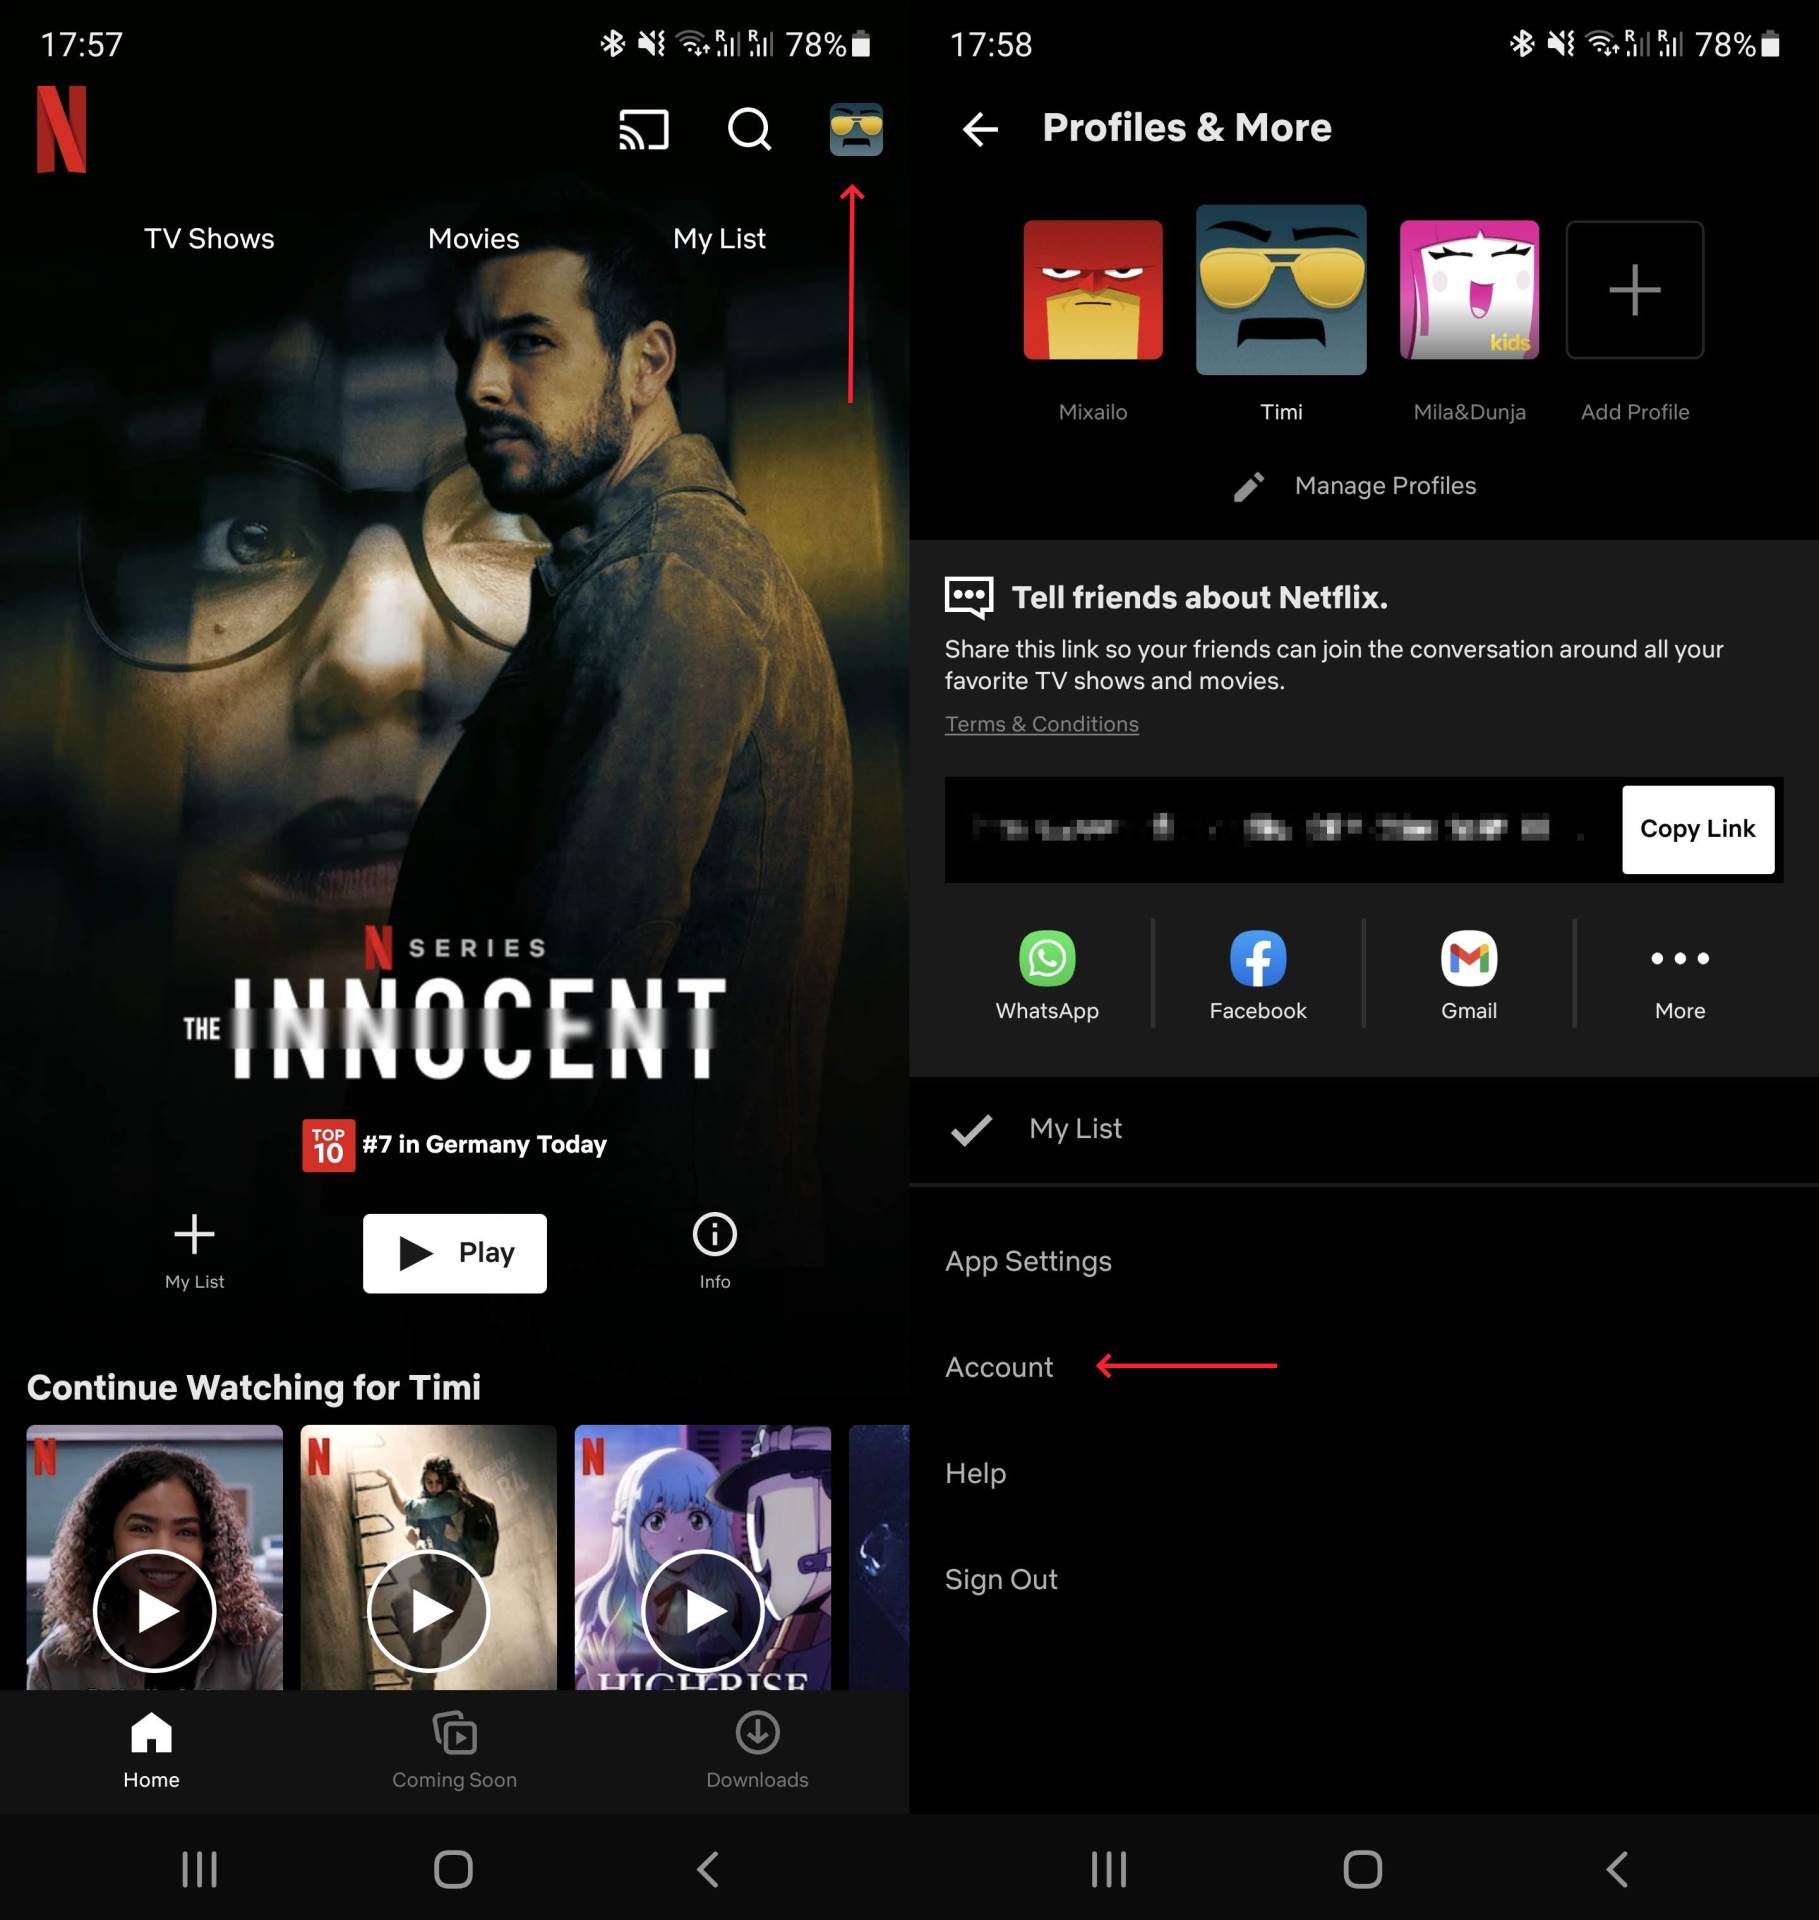Switch to the Movies tab
This screenshot has width=1819, height=1920.
[x=473, y=238]
